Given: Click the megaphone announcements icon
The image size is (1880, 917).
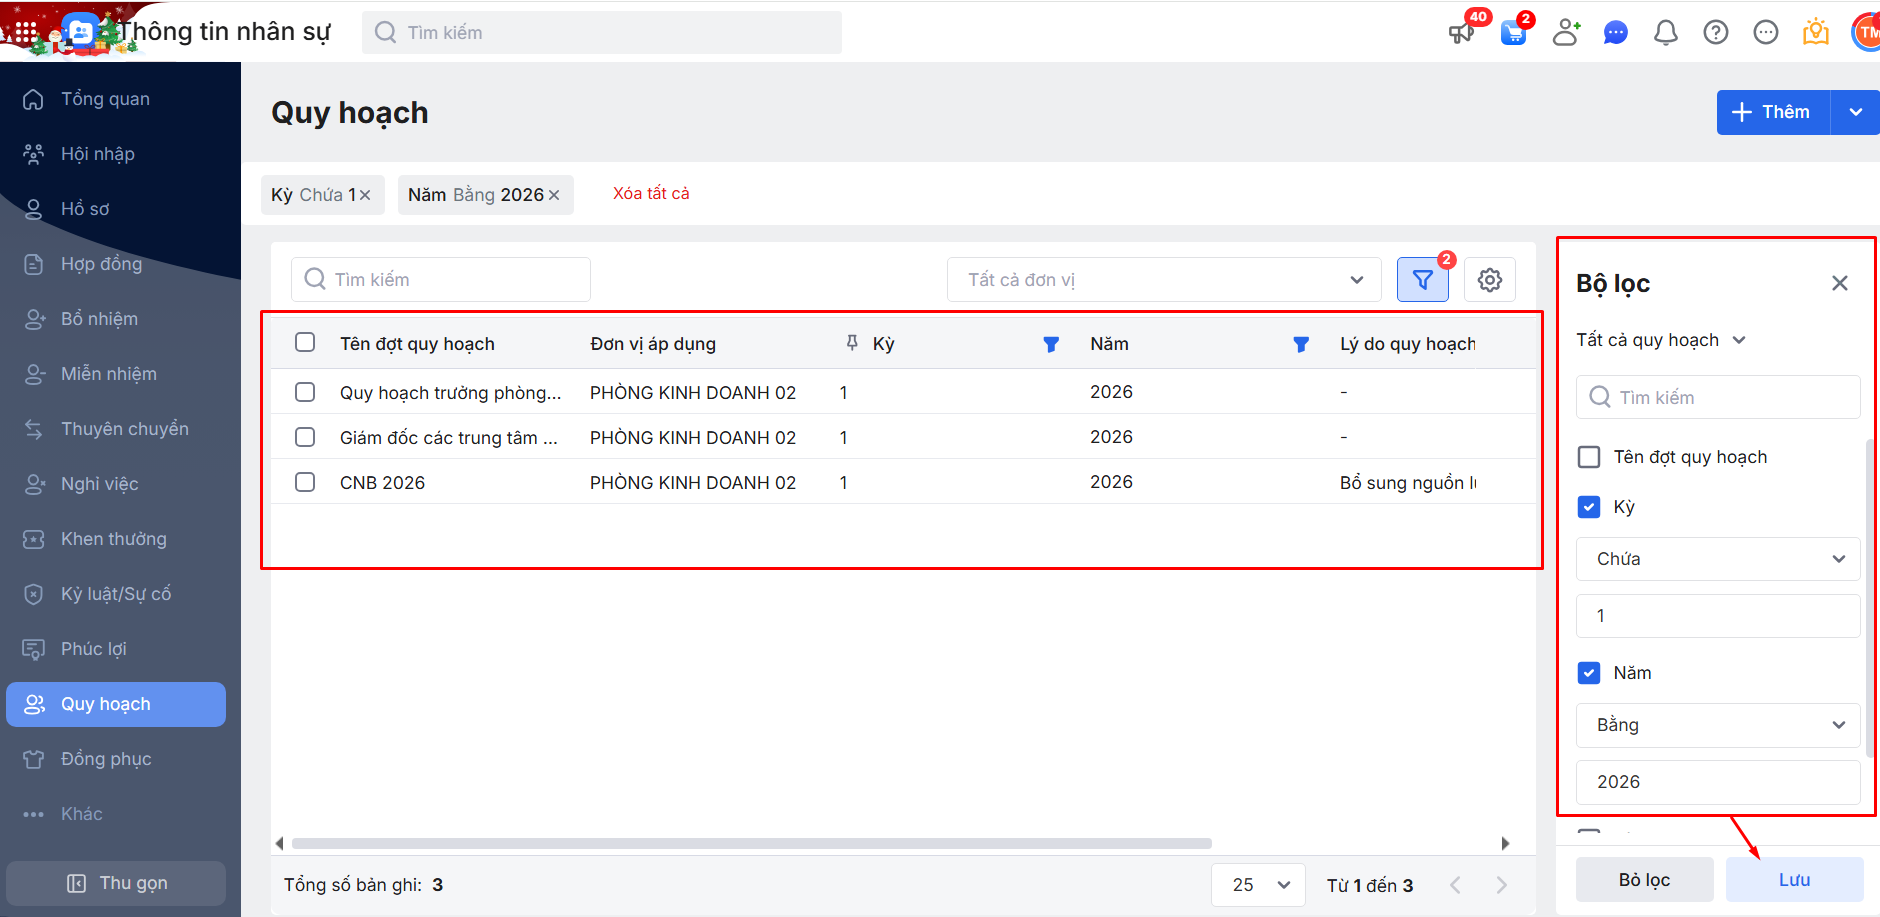Looking at the screenshot, I should [x=1461, y=33].
